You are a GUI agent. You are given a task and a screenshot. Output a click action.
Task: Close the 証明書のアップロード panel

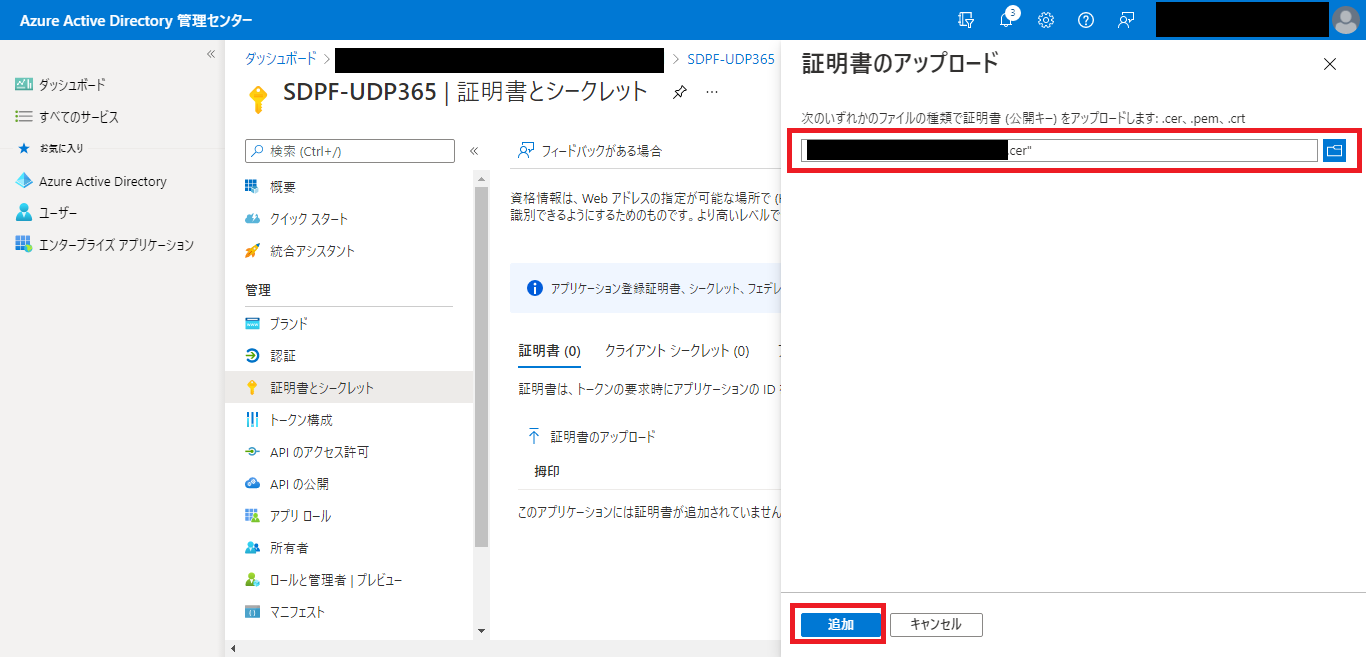click(x=1329, y=64)
